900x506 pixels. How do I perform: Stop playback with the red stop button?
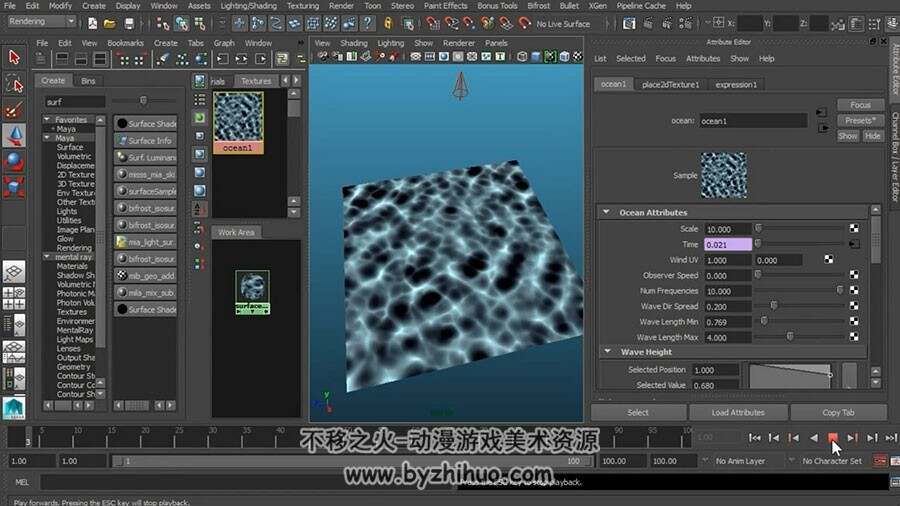[x=833, y=438]
